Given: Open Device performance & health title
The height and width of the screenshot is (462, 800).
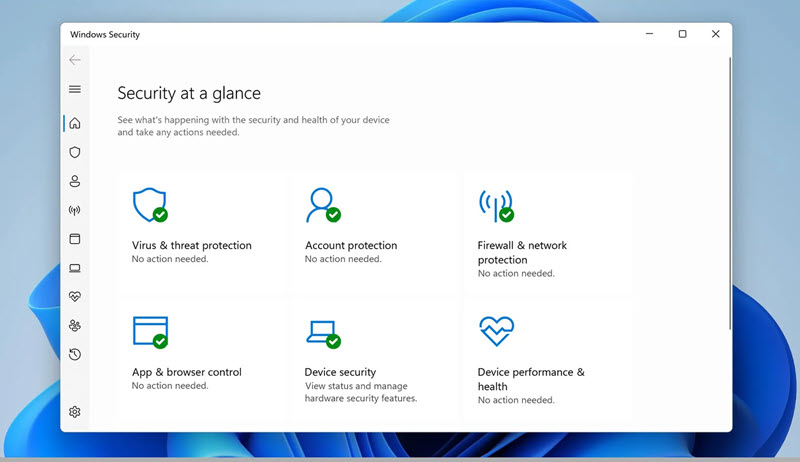Looking at the screenshot, I should [x=531, y=379].
